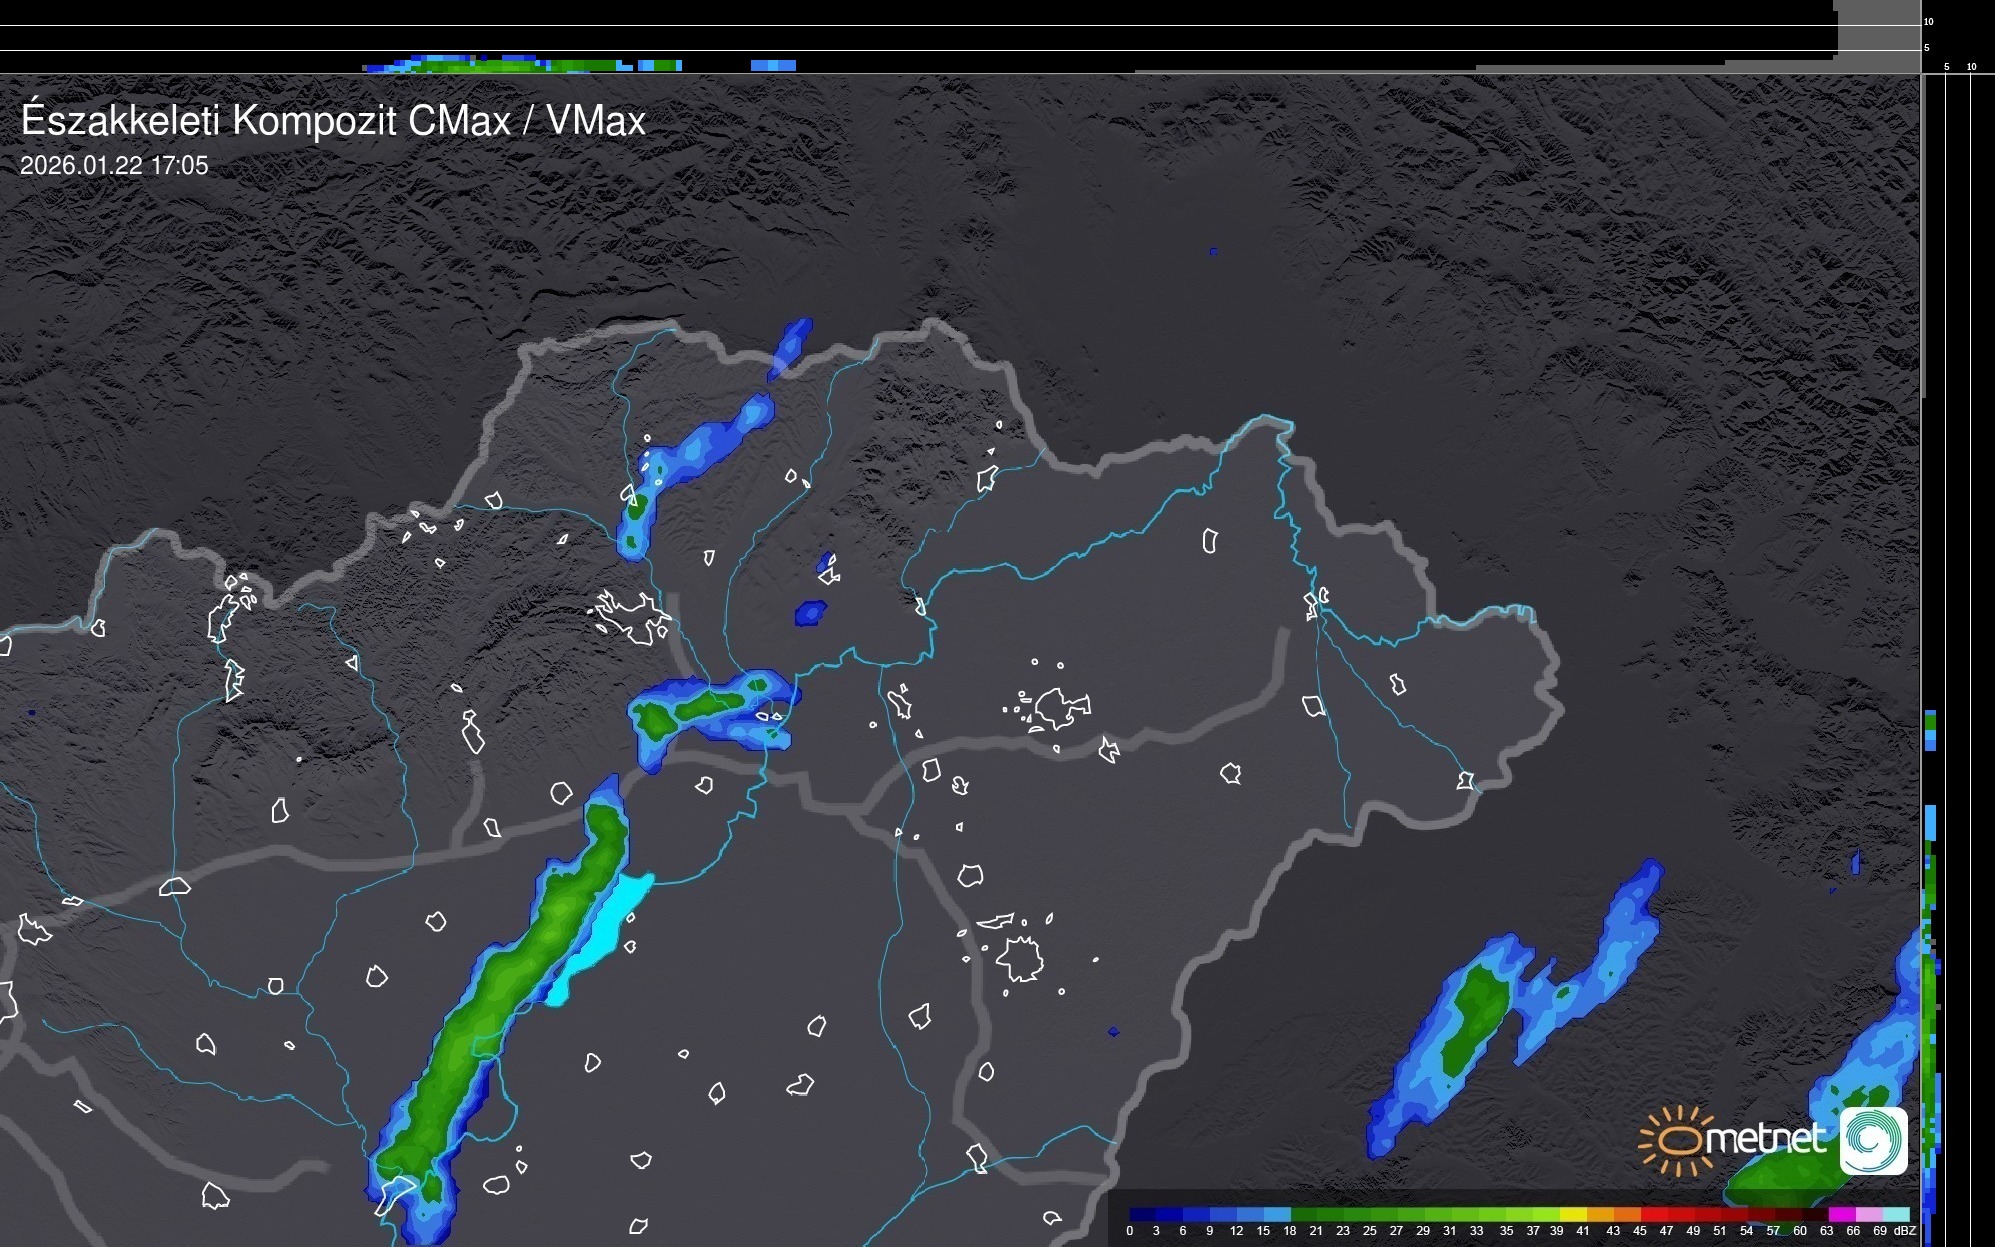Viewport: 1995px width, 1247px height.
Task: Click the 'metnet' logo text
Action: [1765, 1138]
